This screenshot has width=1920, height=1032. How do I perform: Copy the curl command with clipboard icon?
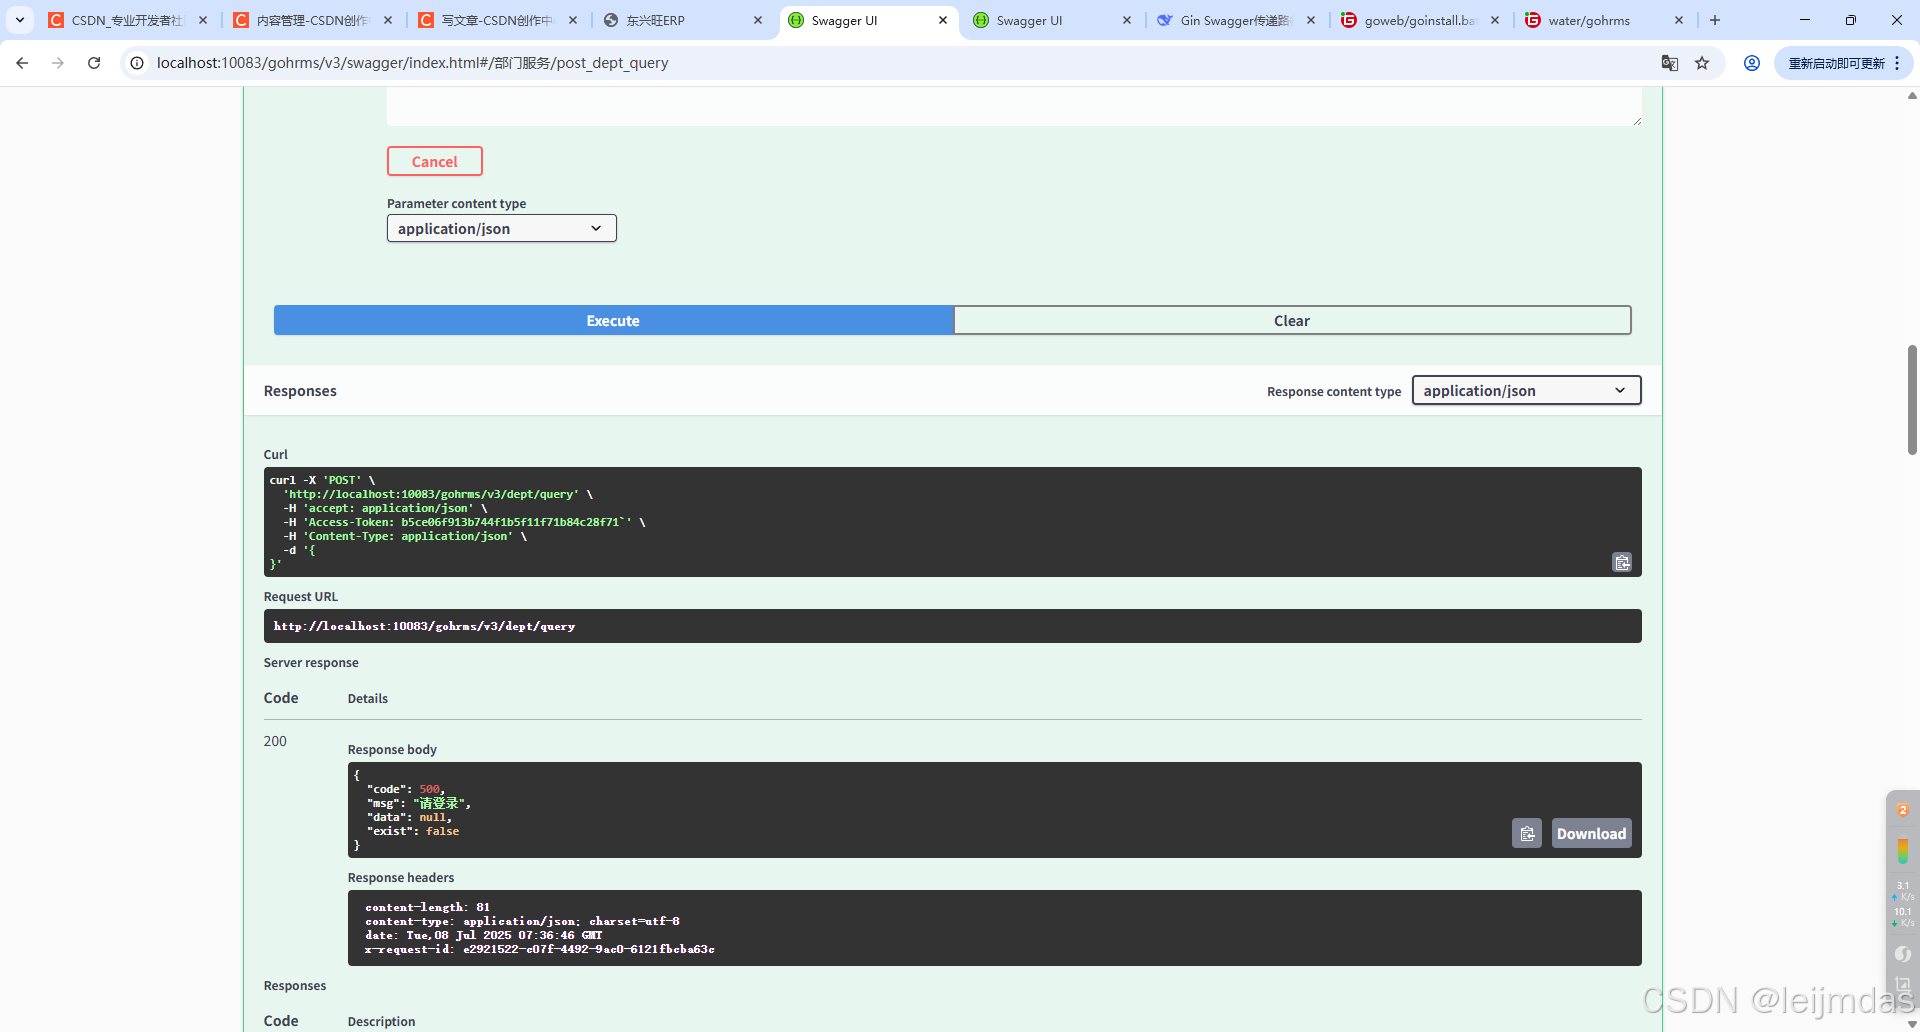[x=1622, y=562]
